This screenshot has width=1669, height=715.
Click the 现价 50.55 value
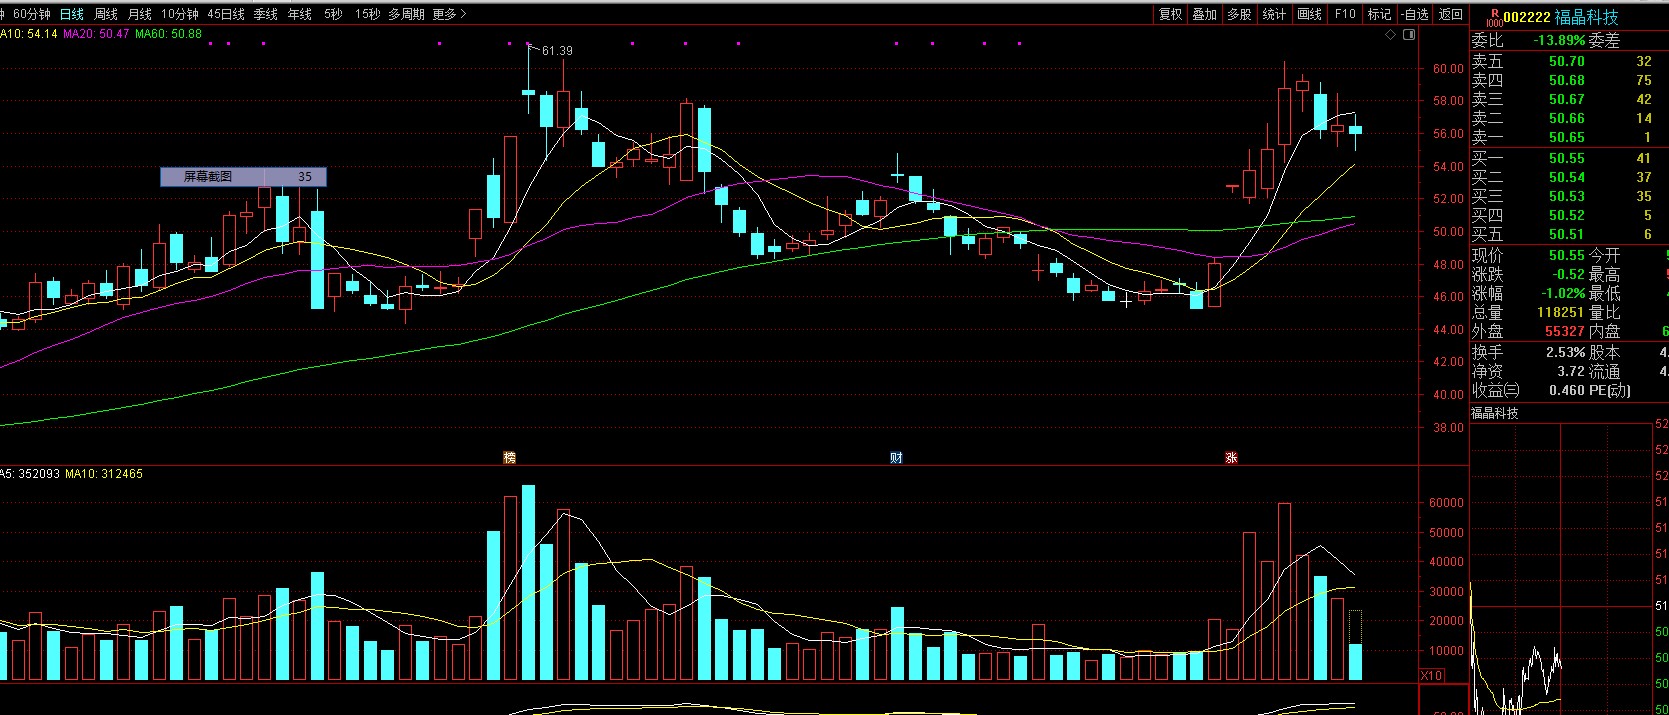(1566, 255)
